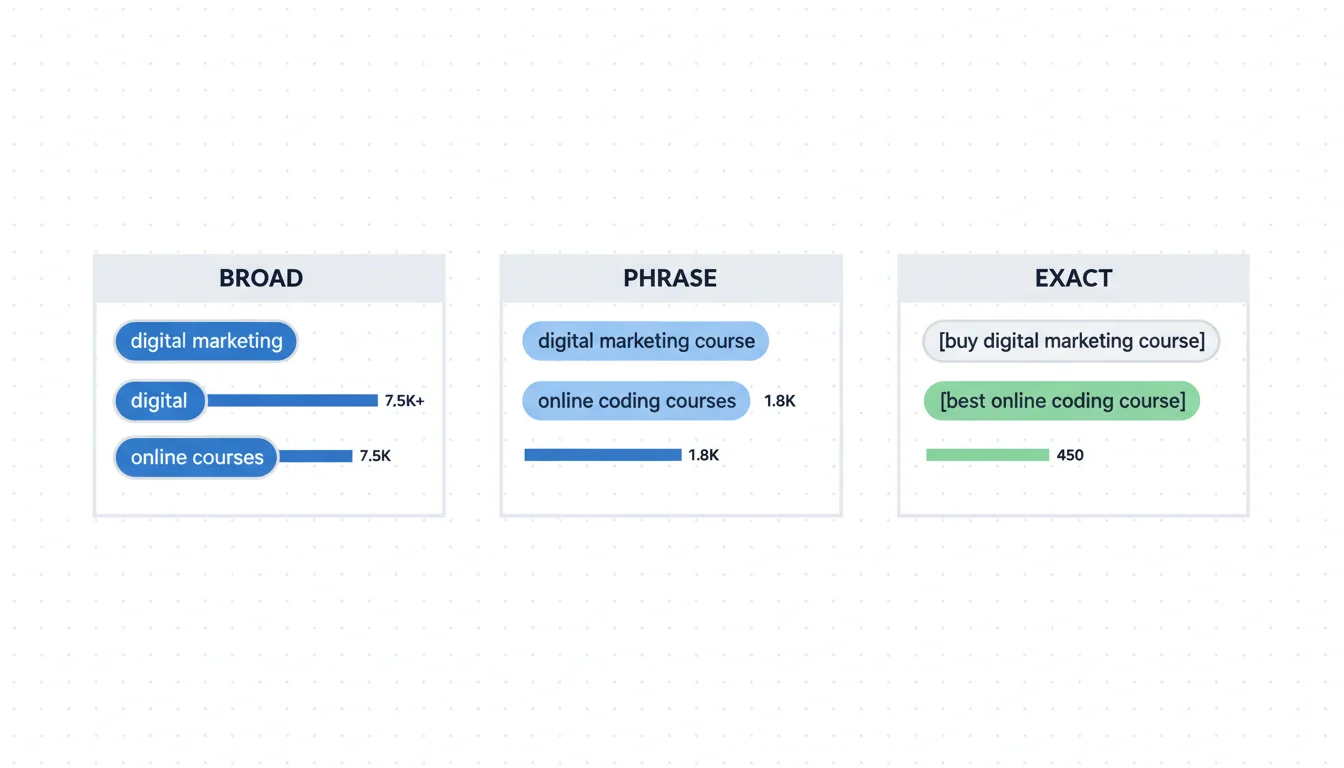Click the 7.5K value next to online courses bar
1344x768 pixels.
click(x=375, y=456)
